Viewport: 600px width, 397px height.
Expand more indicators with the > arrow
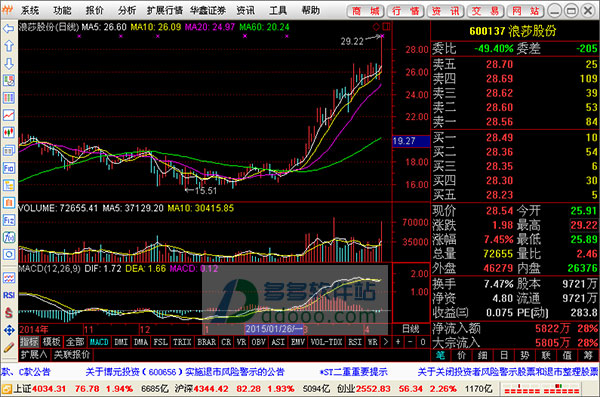click(386, 342)
